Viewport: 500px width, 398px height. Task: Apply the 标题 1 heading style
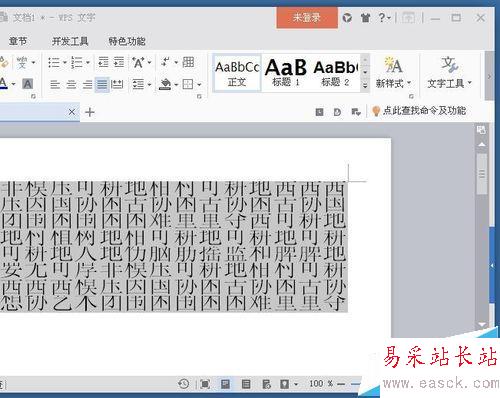(286, 73)
